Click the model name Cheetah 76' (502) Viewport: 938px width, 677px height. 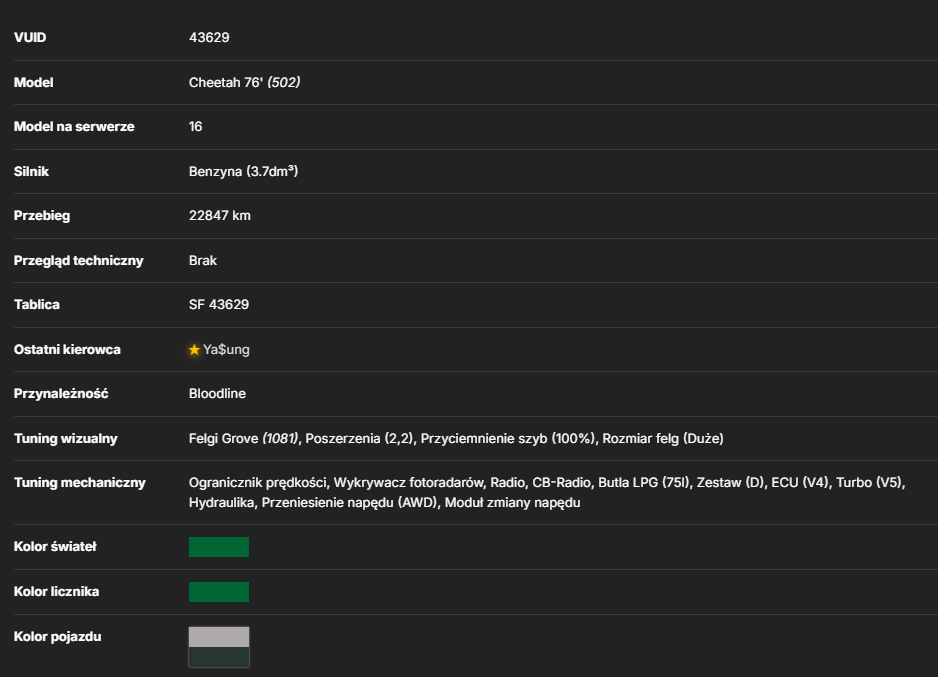pos(245,83)
